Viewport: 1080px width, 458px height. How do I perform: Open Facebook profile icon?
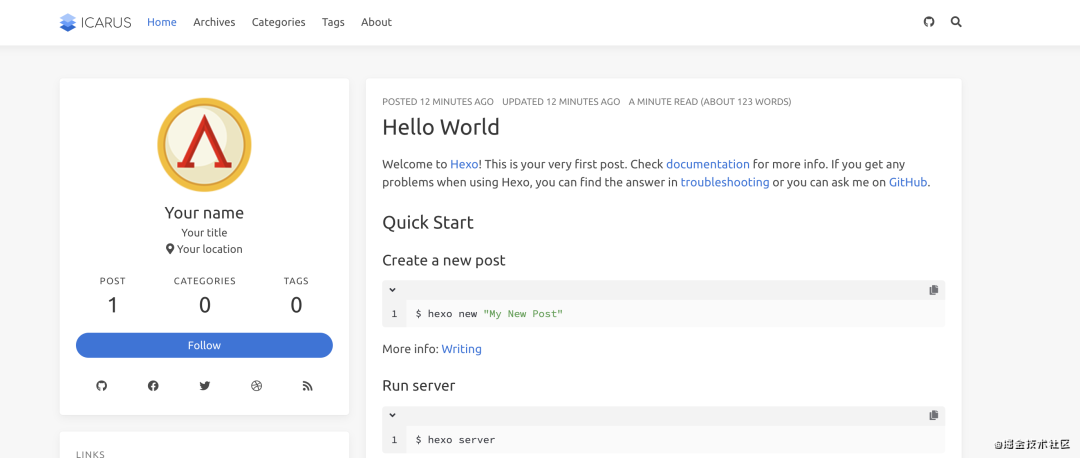(x=153, y=386)
